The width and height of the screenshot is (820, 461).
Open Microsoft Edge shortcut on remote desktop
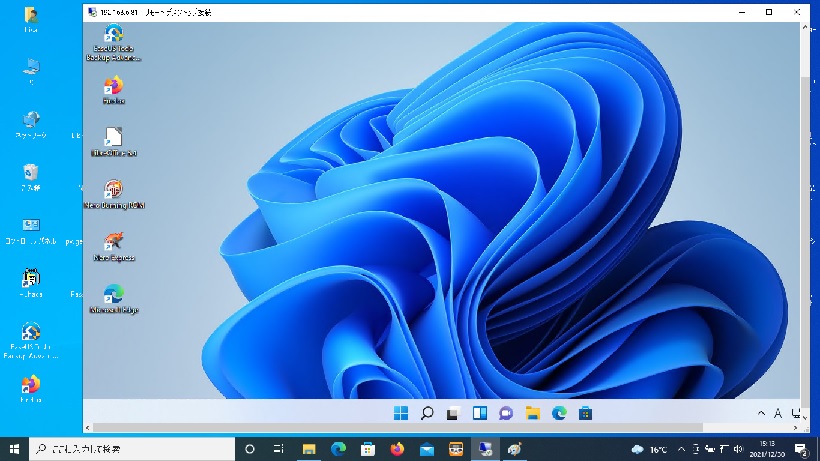tap(114, 295)
